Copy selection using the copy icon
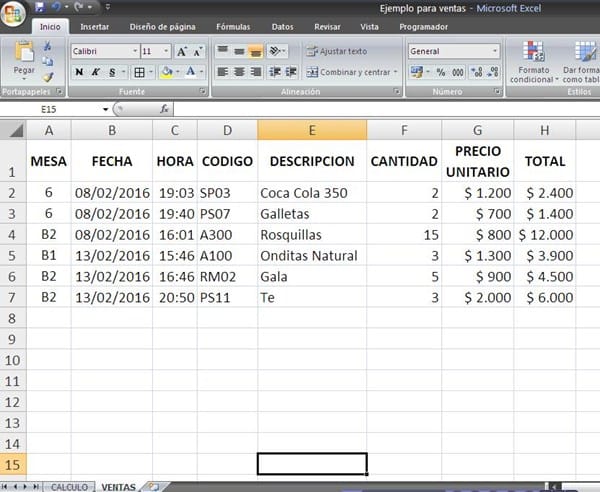The height and width of the screenshot is (492, 600). [x=47, y=61]
